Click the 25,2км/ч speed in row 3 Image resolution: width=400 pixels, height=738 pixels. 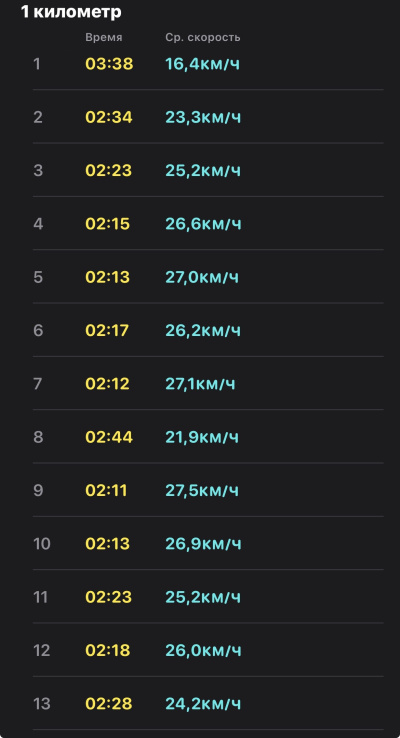pos(203,170)
